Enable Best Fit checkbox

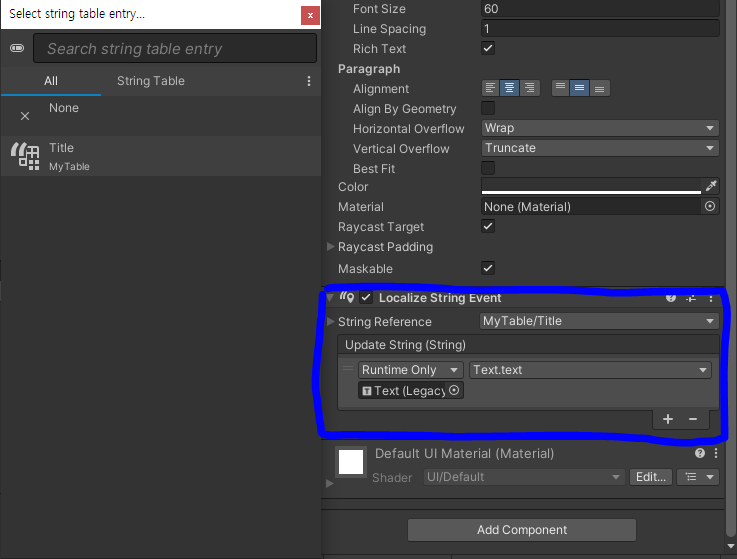[488, 168]
